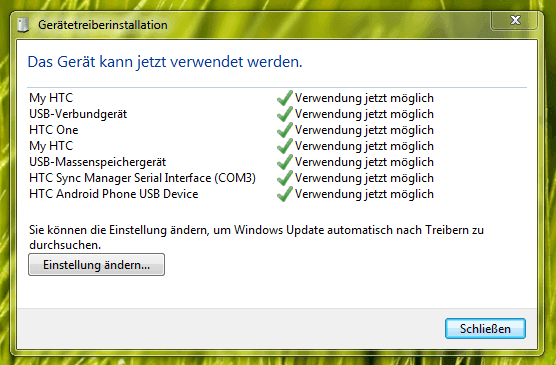556x365 pixels.
Task: Click green checkmark beside HTC One
Action: pyautogui.click(x=284, y=130)
